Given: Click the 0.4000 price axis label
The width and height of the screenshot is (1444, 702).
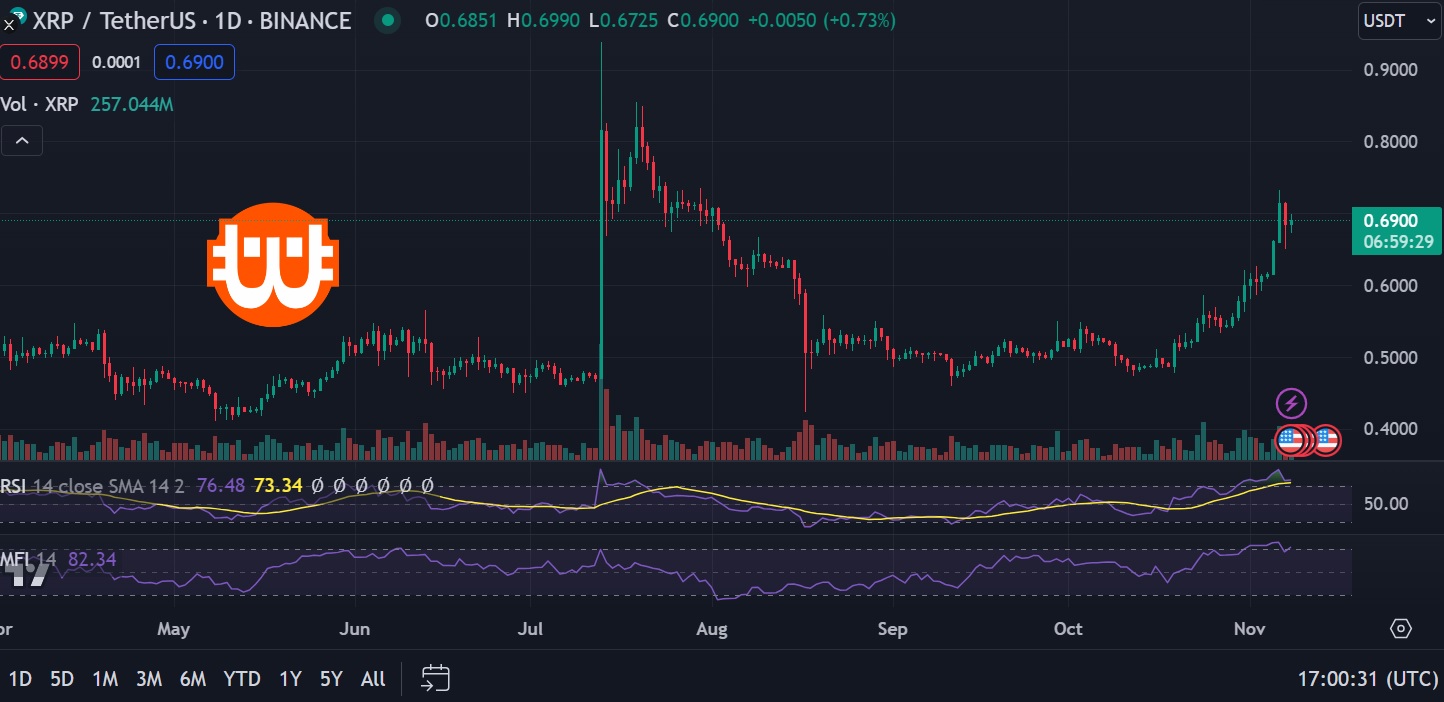Looking at the screenshot, I should (x=1391, y=430).
